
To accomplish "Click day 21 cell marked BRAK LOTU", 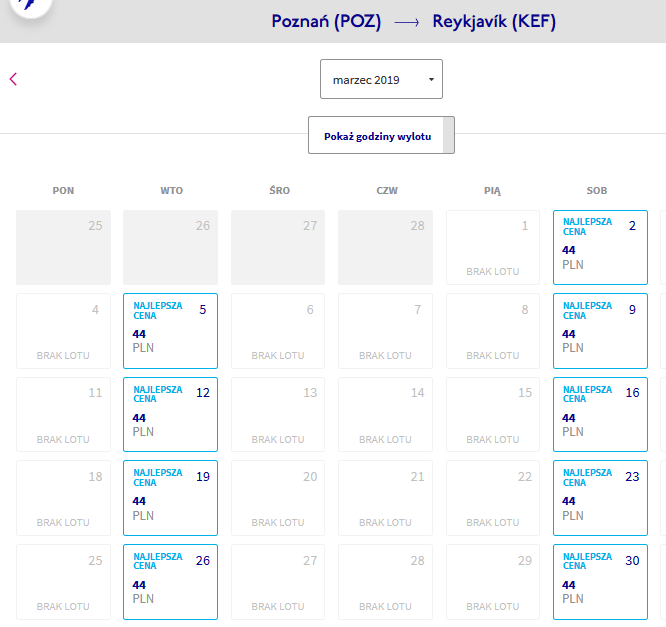I will (x=385, y=498).
